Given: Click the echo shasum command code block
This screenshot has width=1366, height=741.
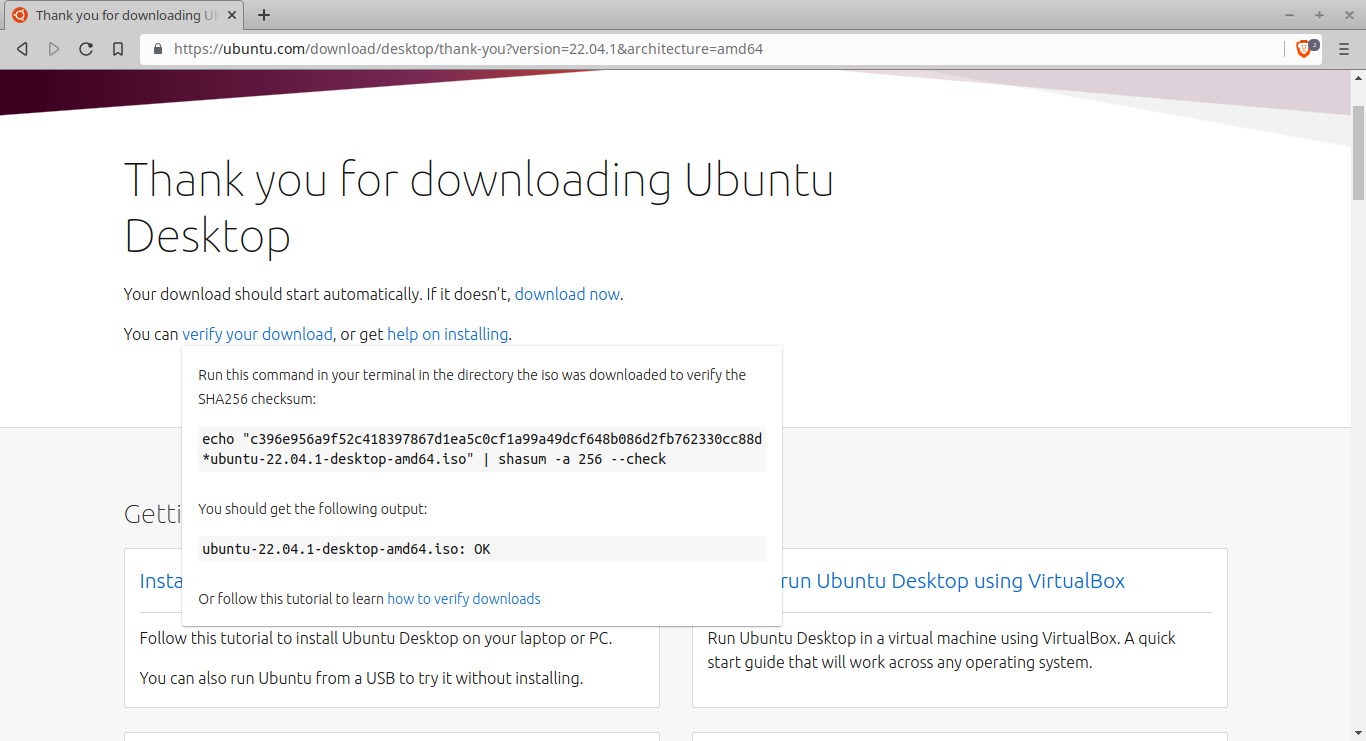Looking at the screenshot, I should point(481,449).
